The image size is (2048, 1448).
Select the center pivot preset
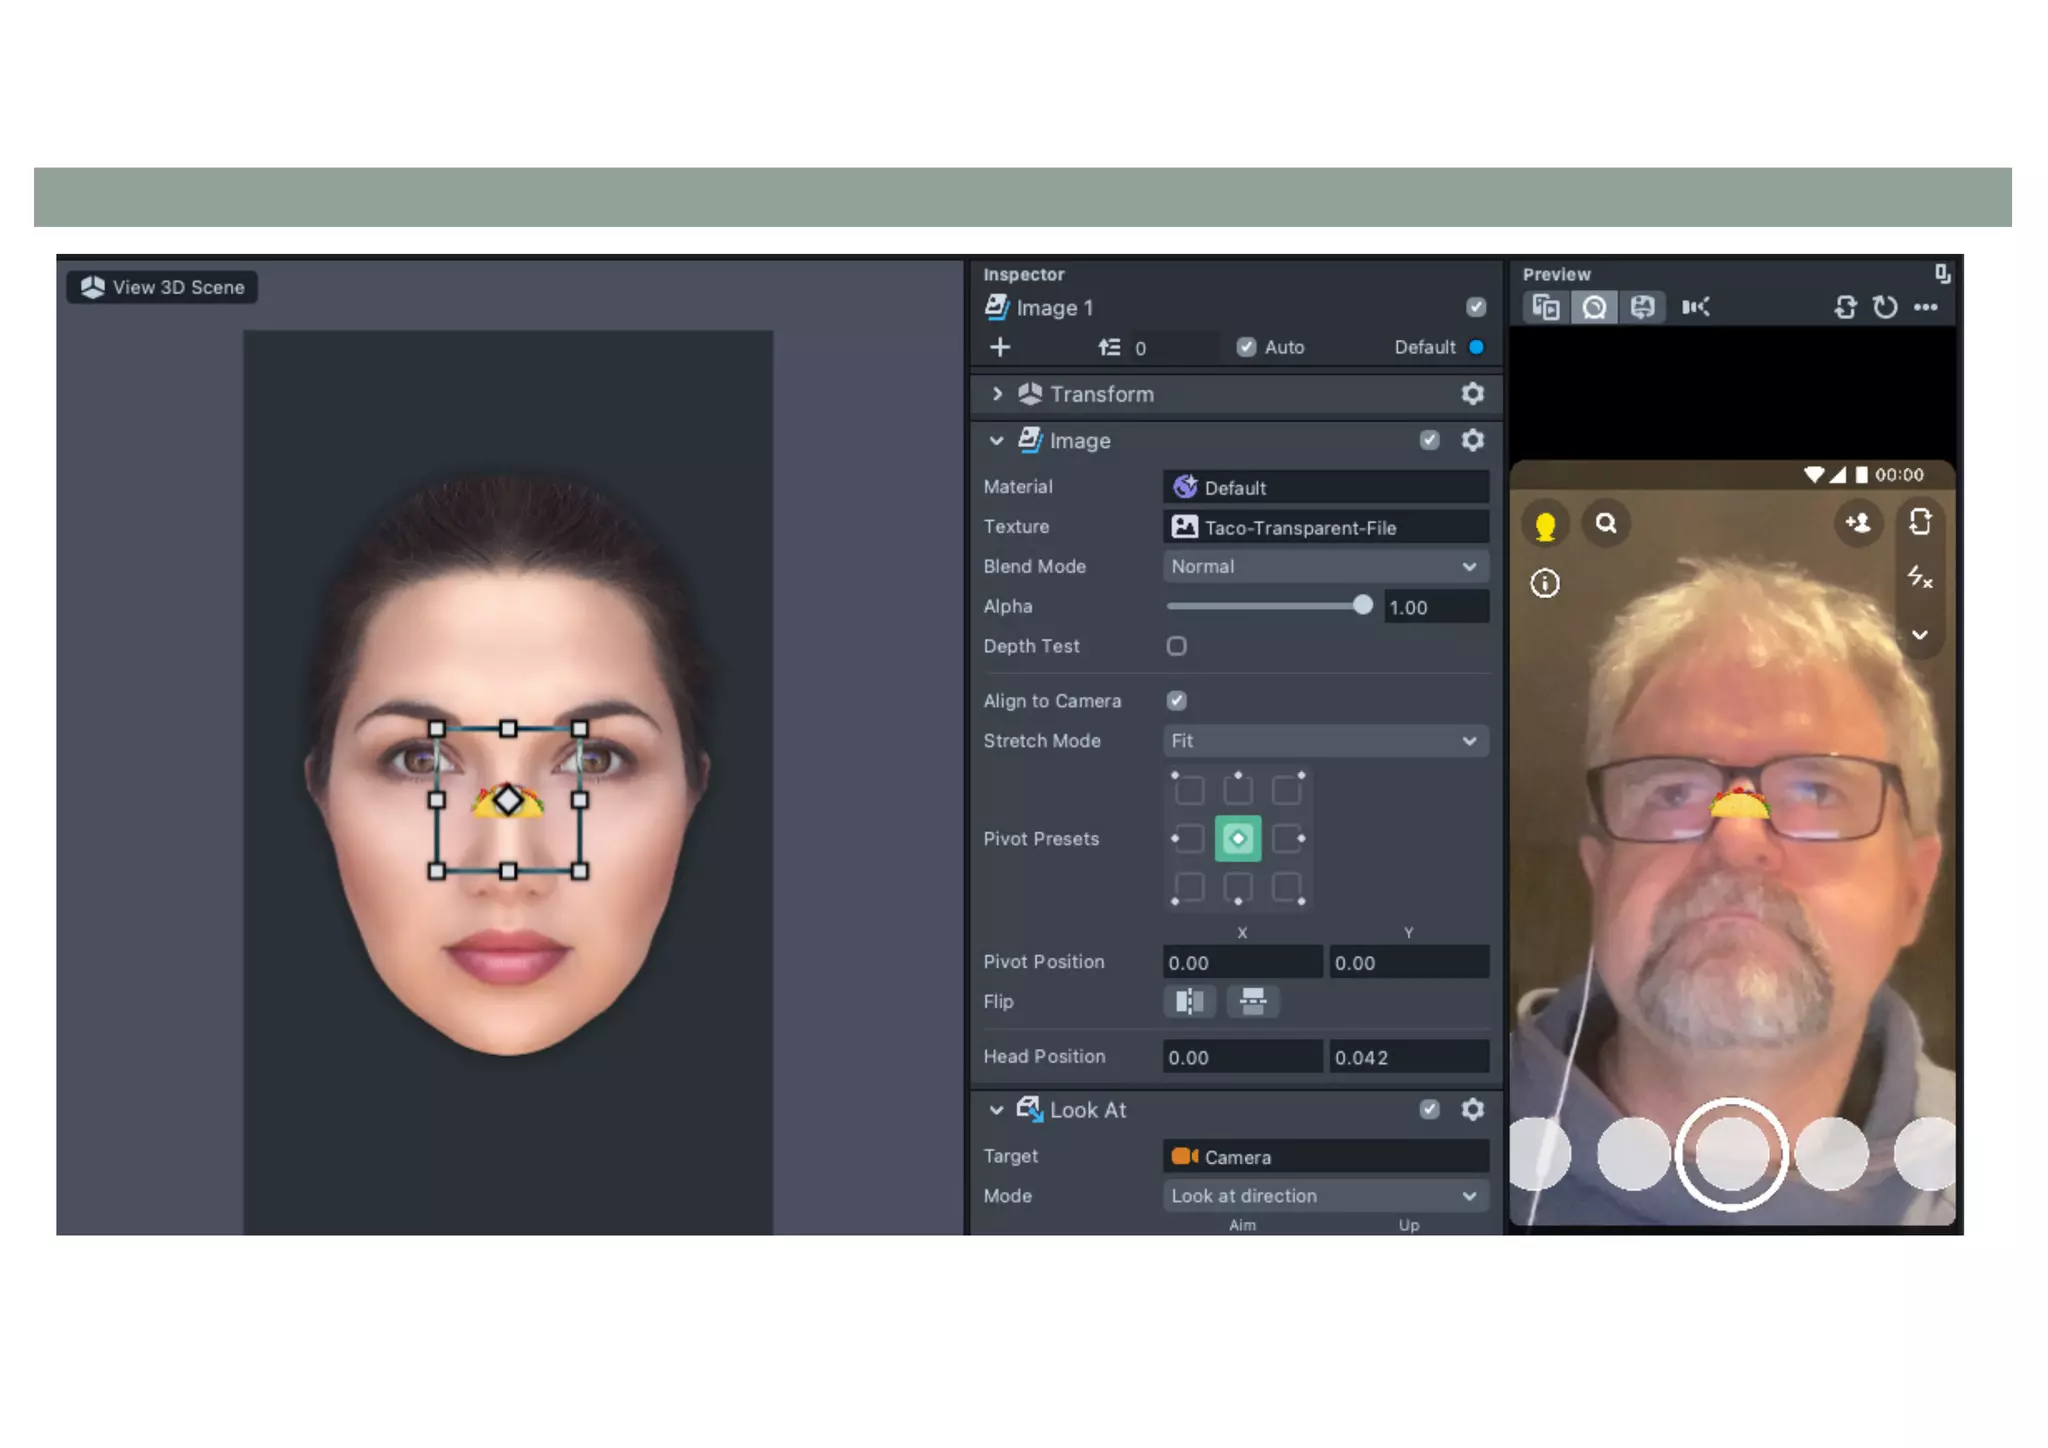(1237, 838)
